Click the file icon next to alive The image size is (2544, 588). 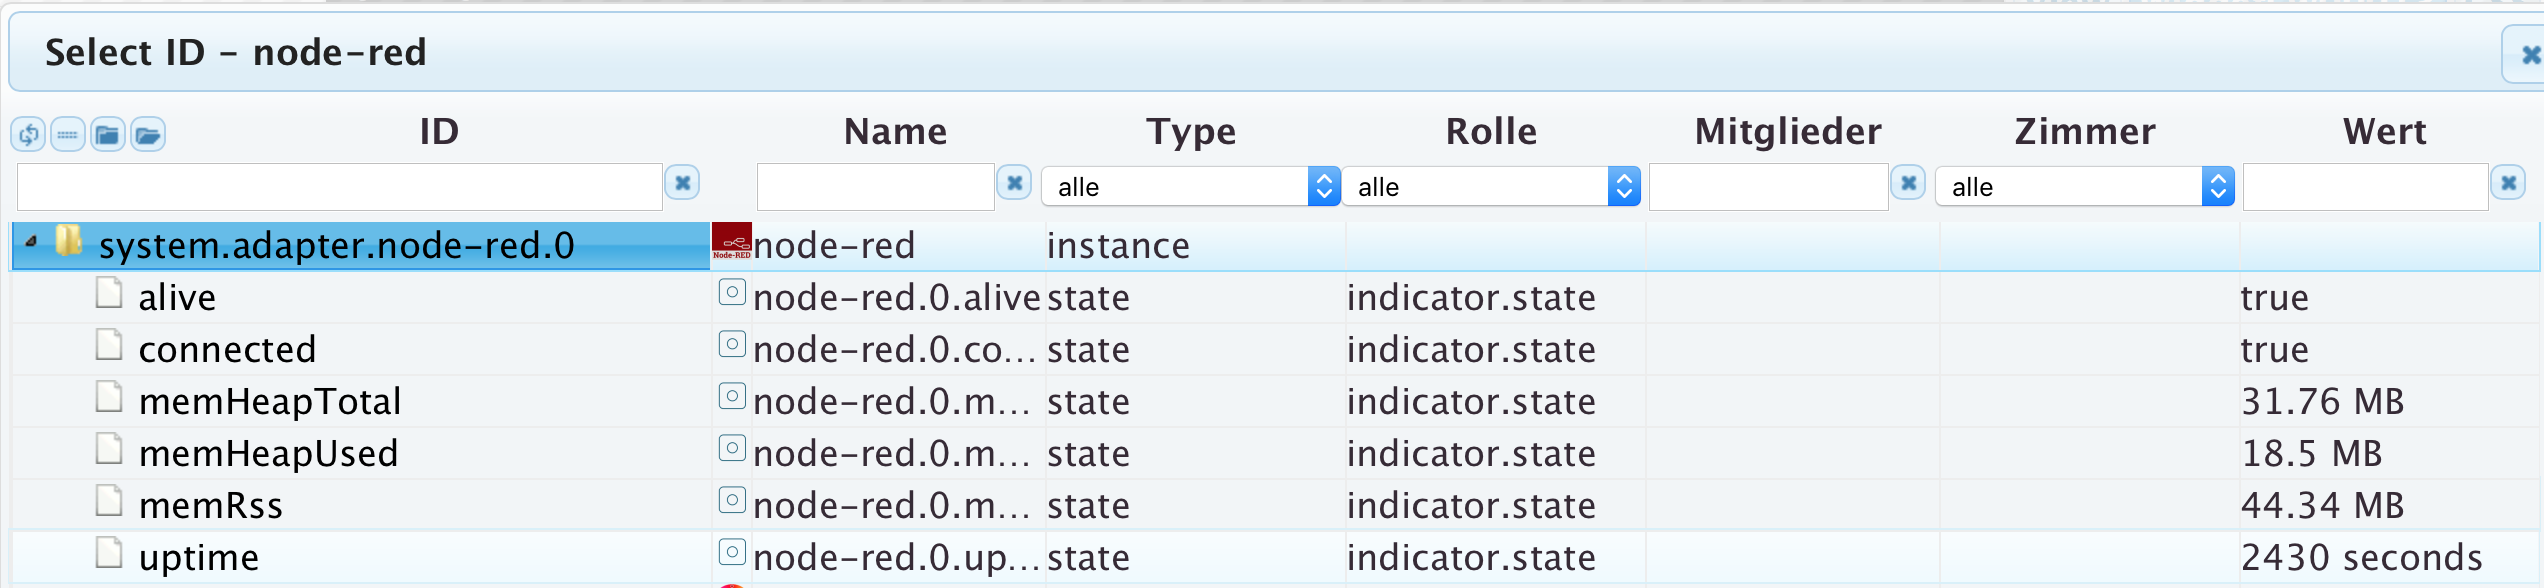pos(109,293)
